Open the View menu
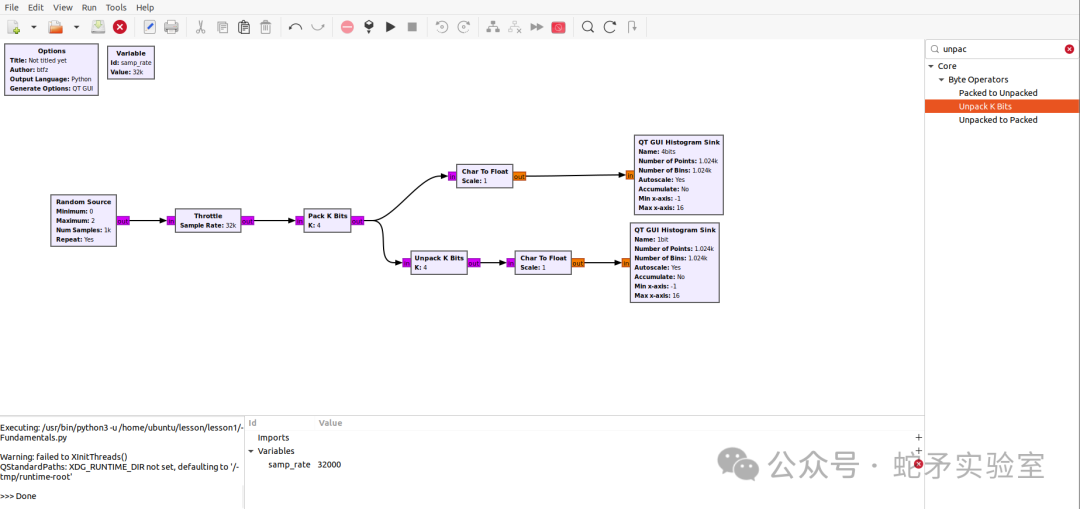Viewport: 1080px width, 509px height. 63,7
